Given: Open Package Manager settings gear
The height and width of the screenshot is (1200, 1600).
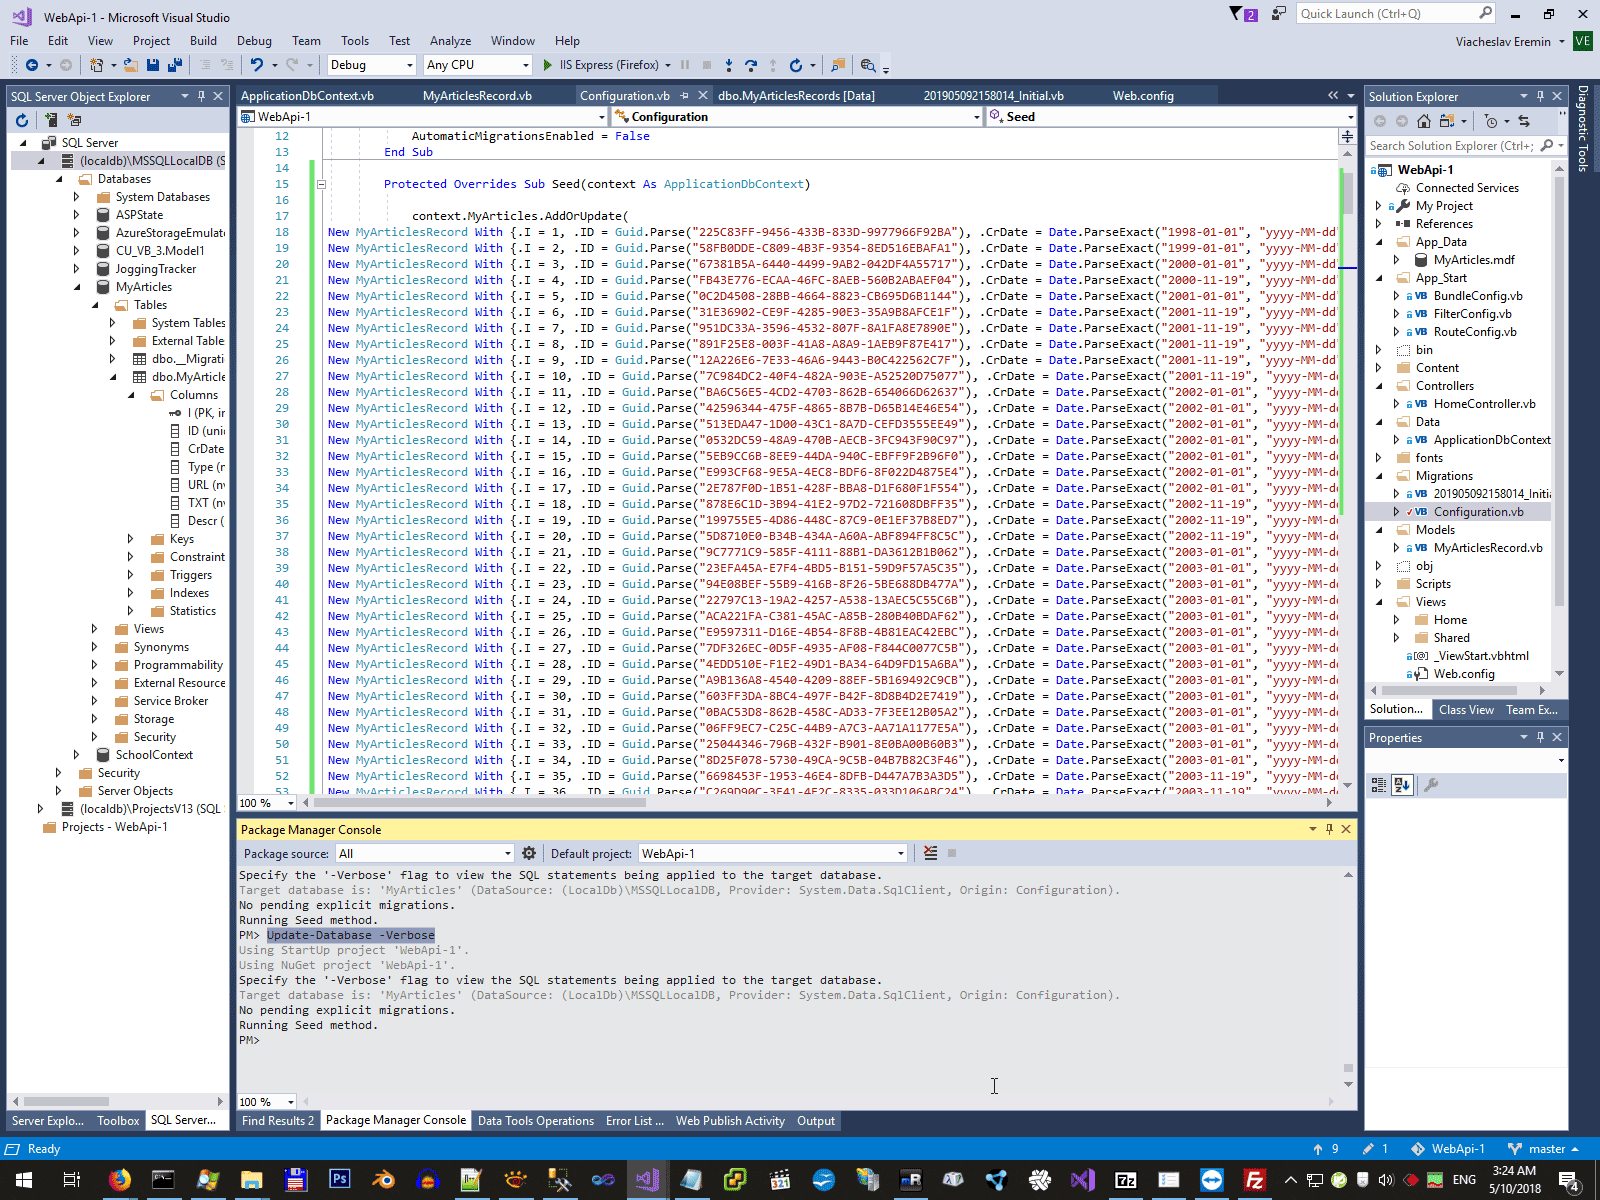Looking at the screenshot, I should [529, 853].
